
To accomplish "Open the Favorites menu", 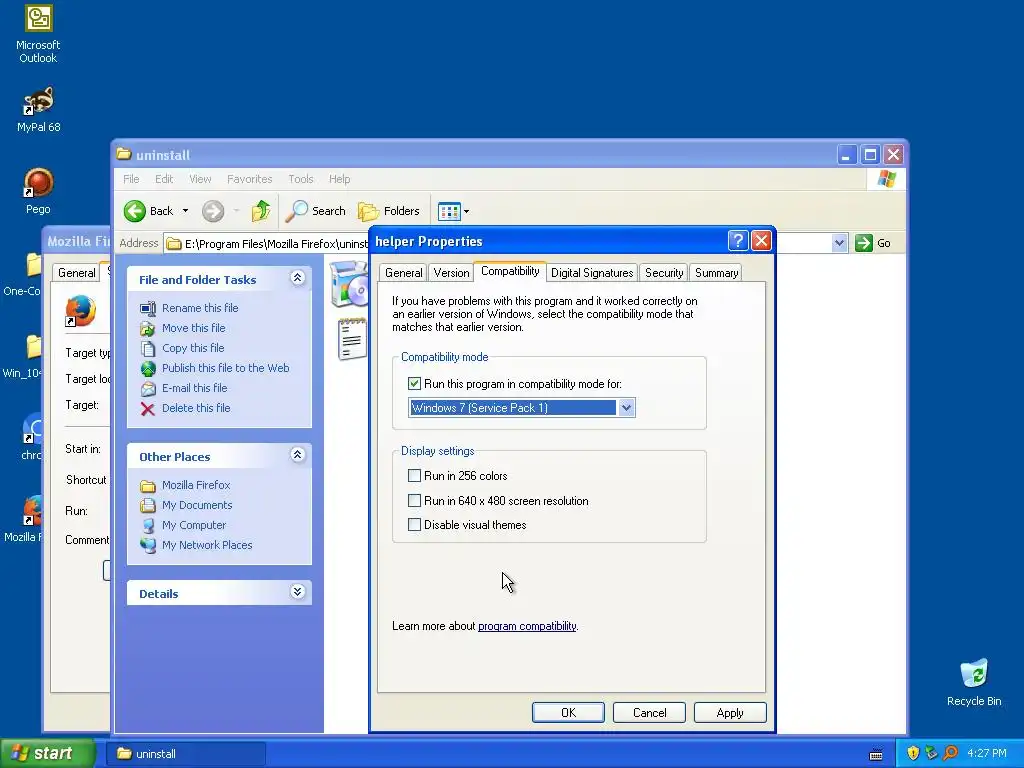I will click(249, 179).
